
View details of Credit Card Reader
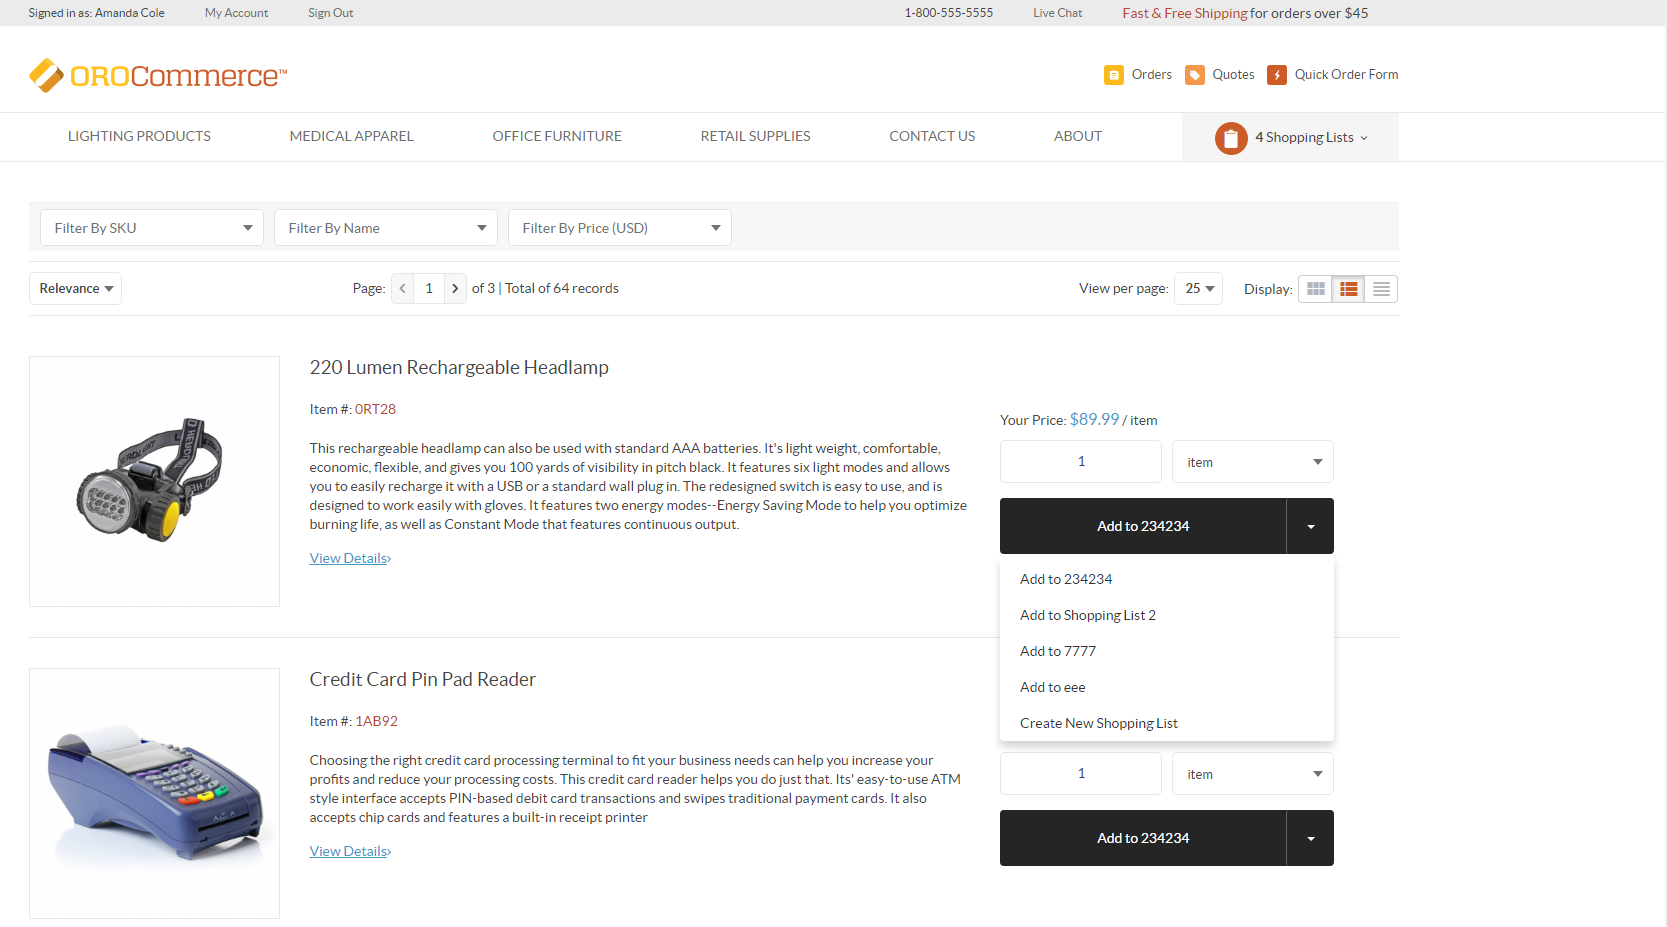350,851
